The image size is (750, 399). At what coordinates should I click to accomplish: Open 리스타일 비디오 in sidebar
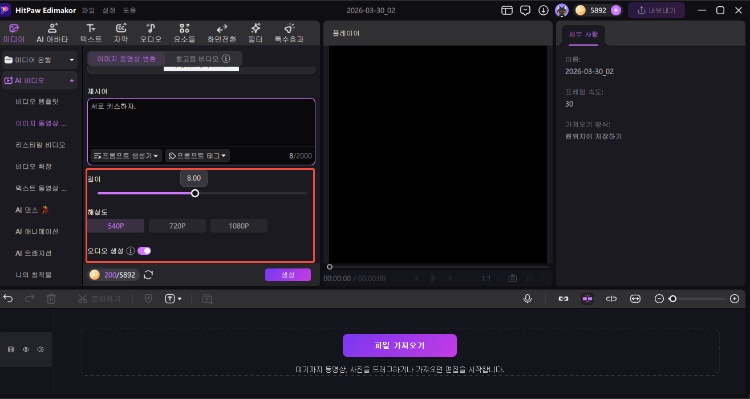(40, 144)
